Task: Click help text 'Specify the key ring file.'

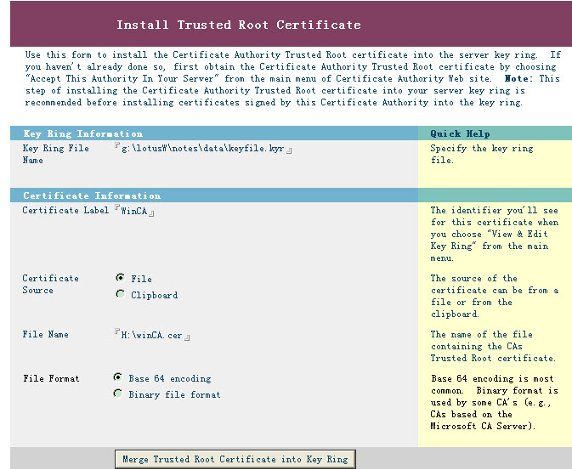Action: pyautogui.click(x=482, y=154)
